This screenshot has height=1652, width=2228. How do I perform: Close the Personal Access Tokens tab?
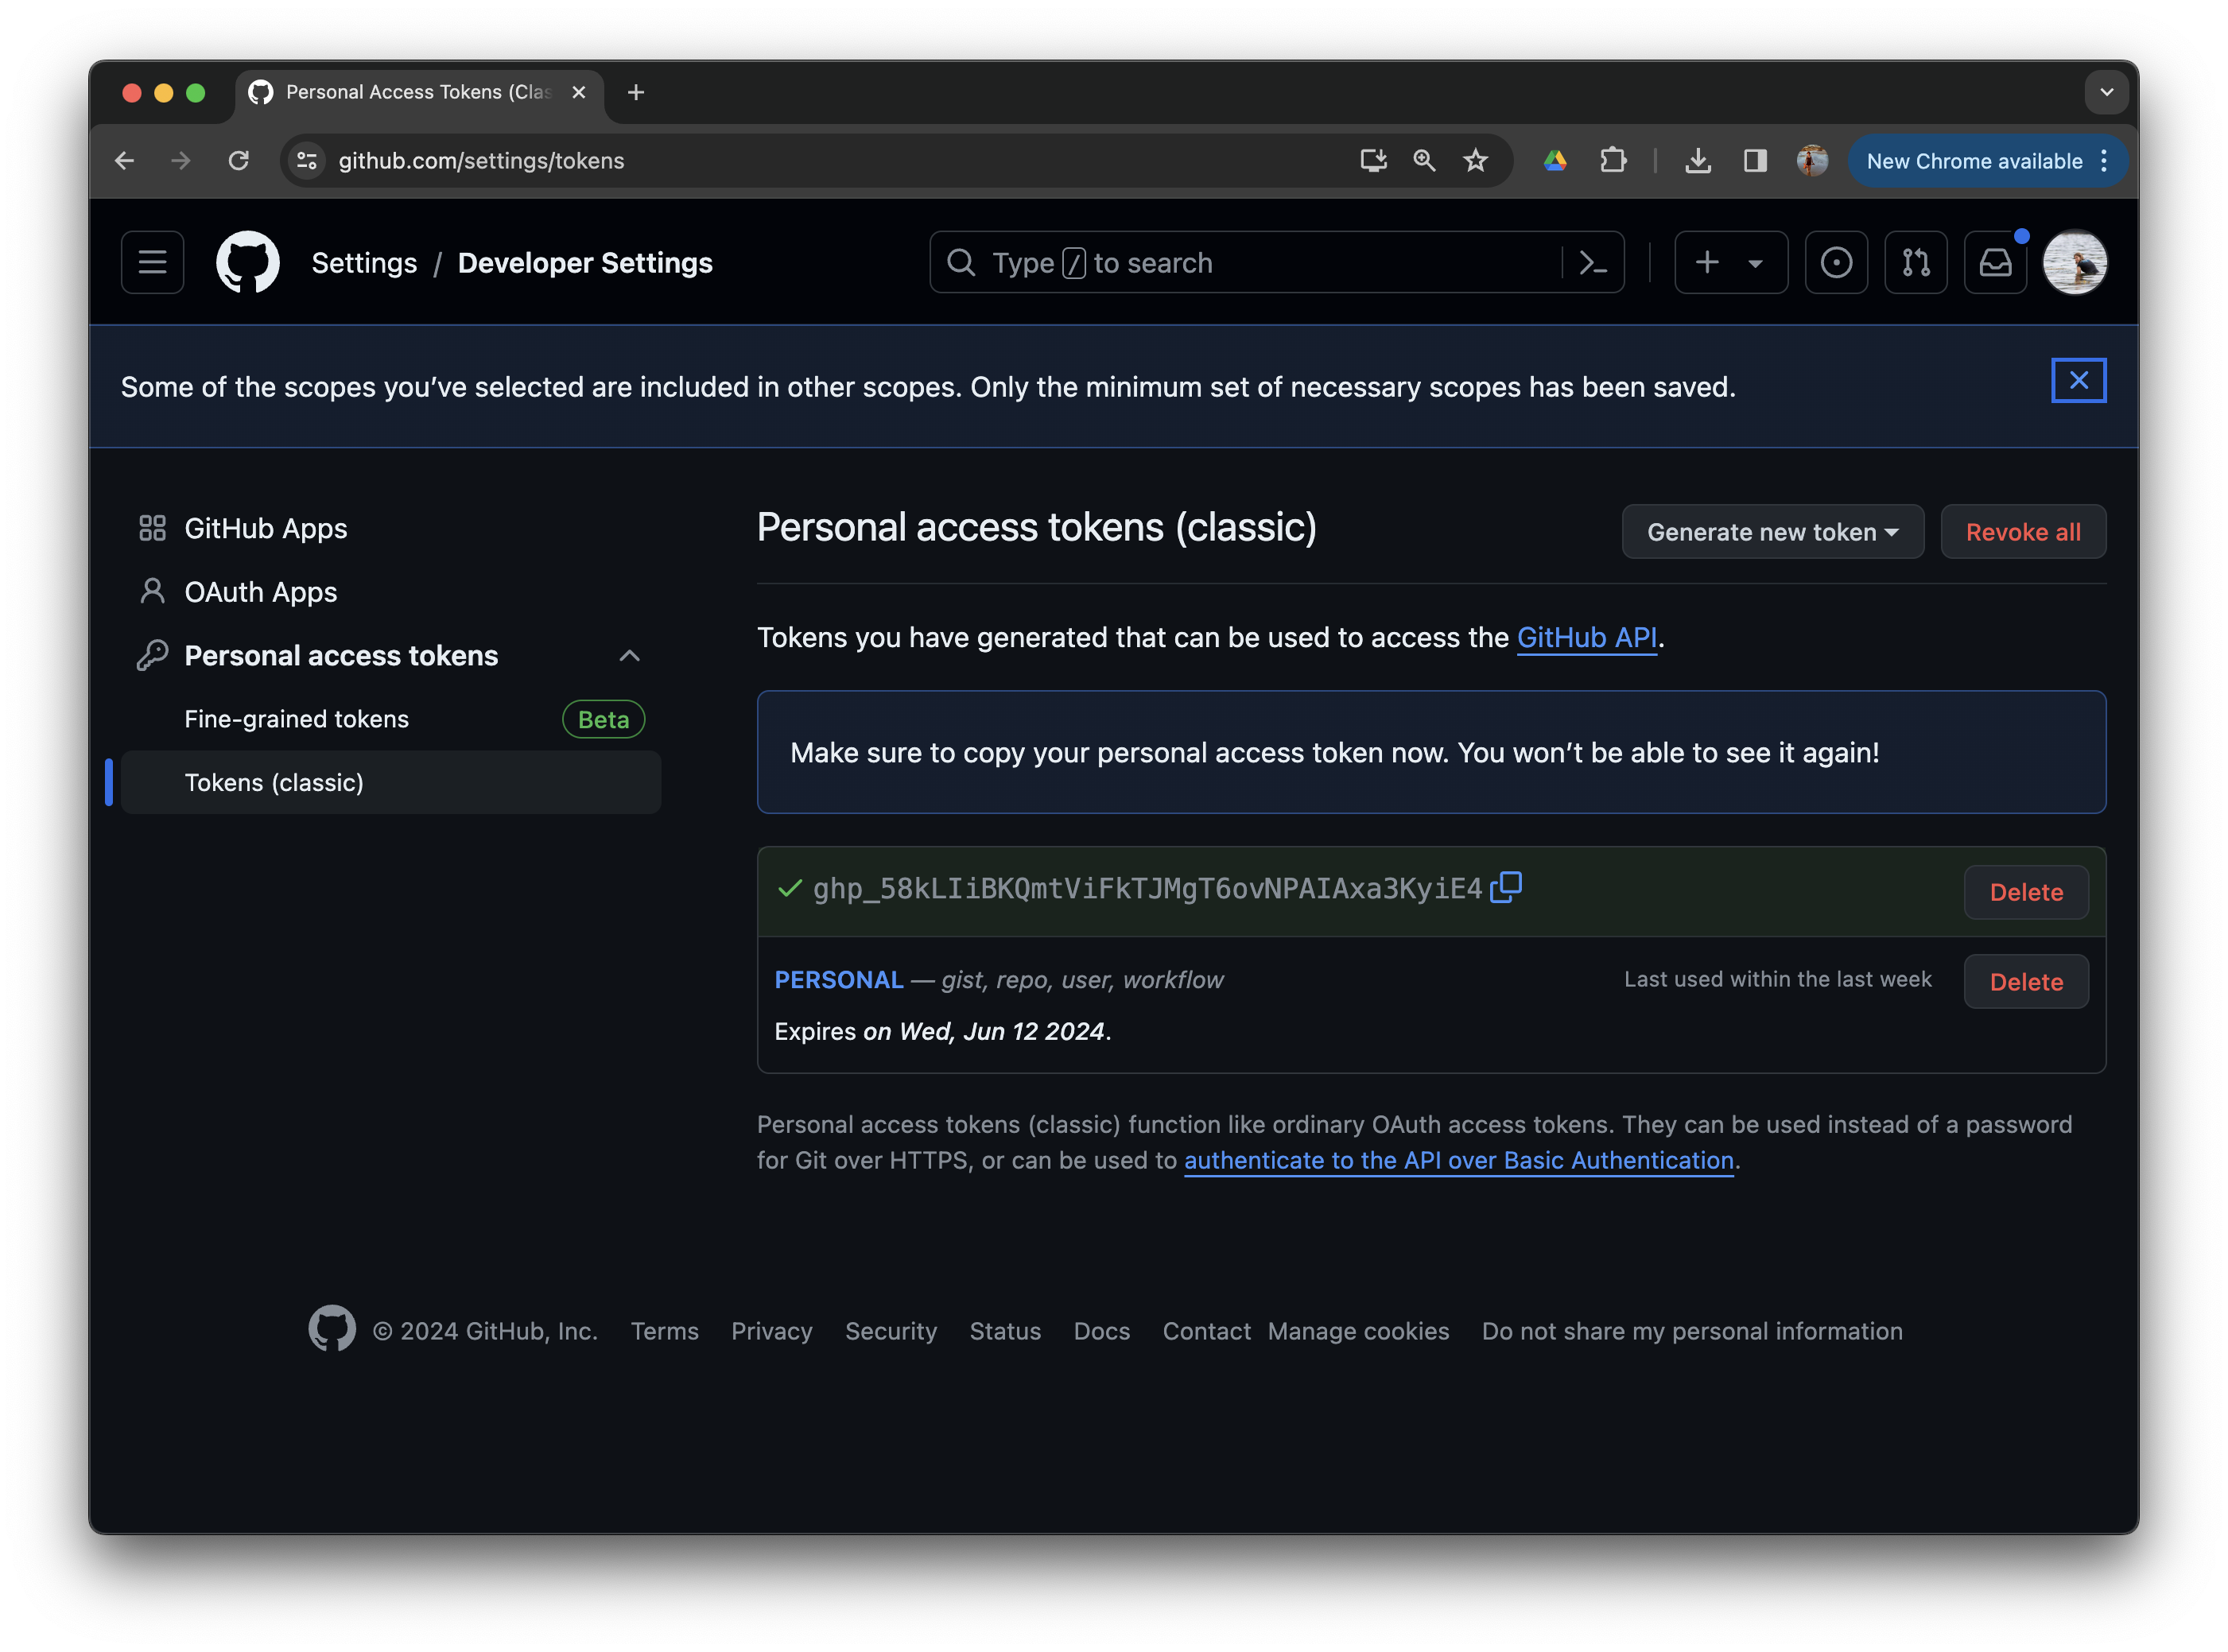[x=578, y=92]
